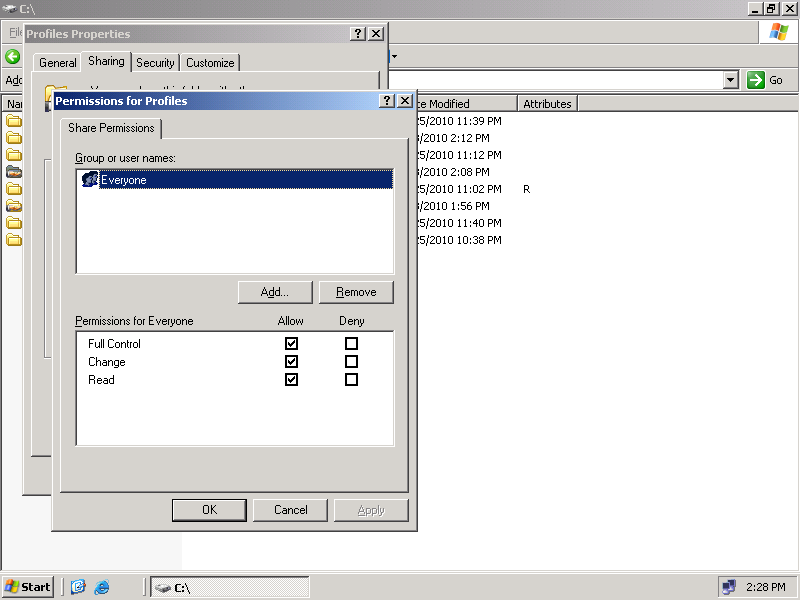The height and width of the screenshot is (600, 800).
Task: Select Sharing tab in Profiles Properties
Action: (106, 61)
